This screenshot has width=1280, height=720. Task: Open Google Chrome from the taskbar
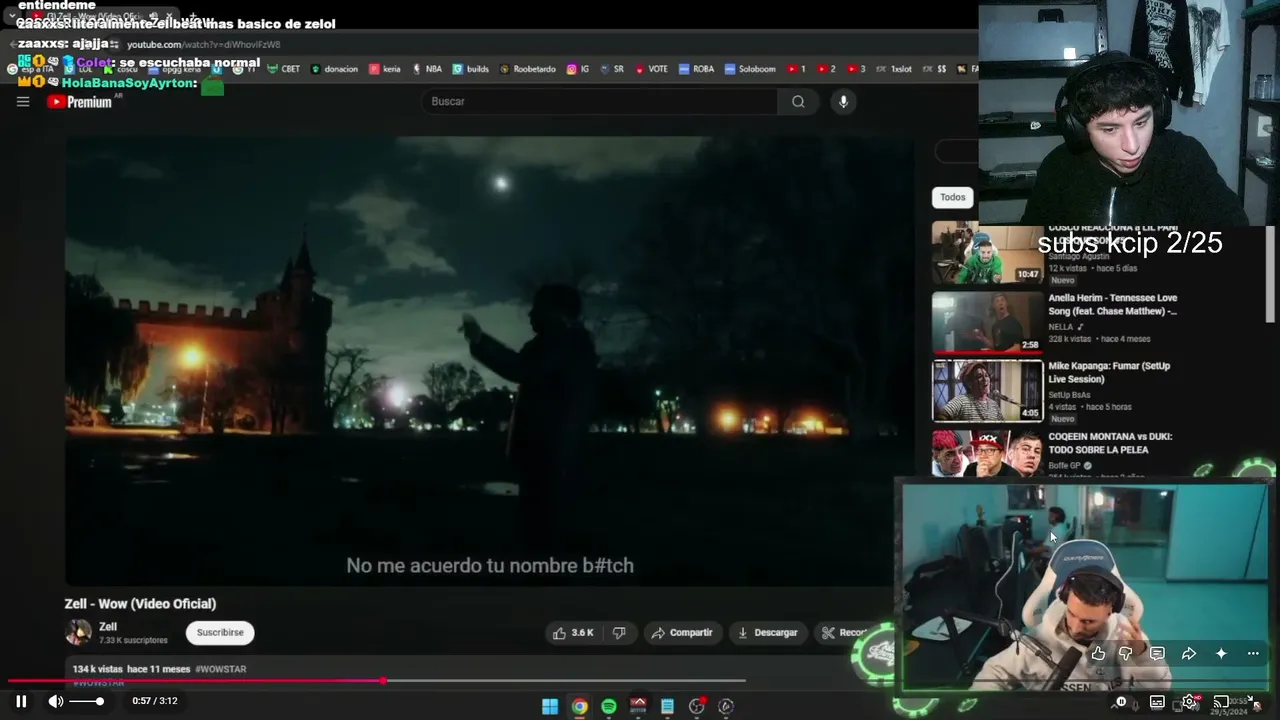tap(579, 706)
